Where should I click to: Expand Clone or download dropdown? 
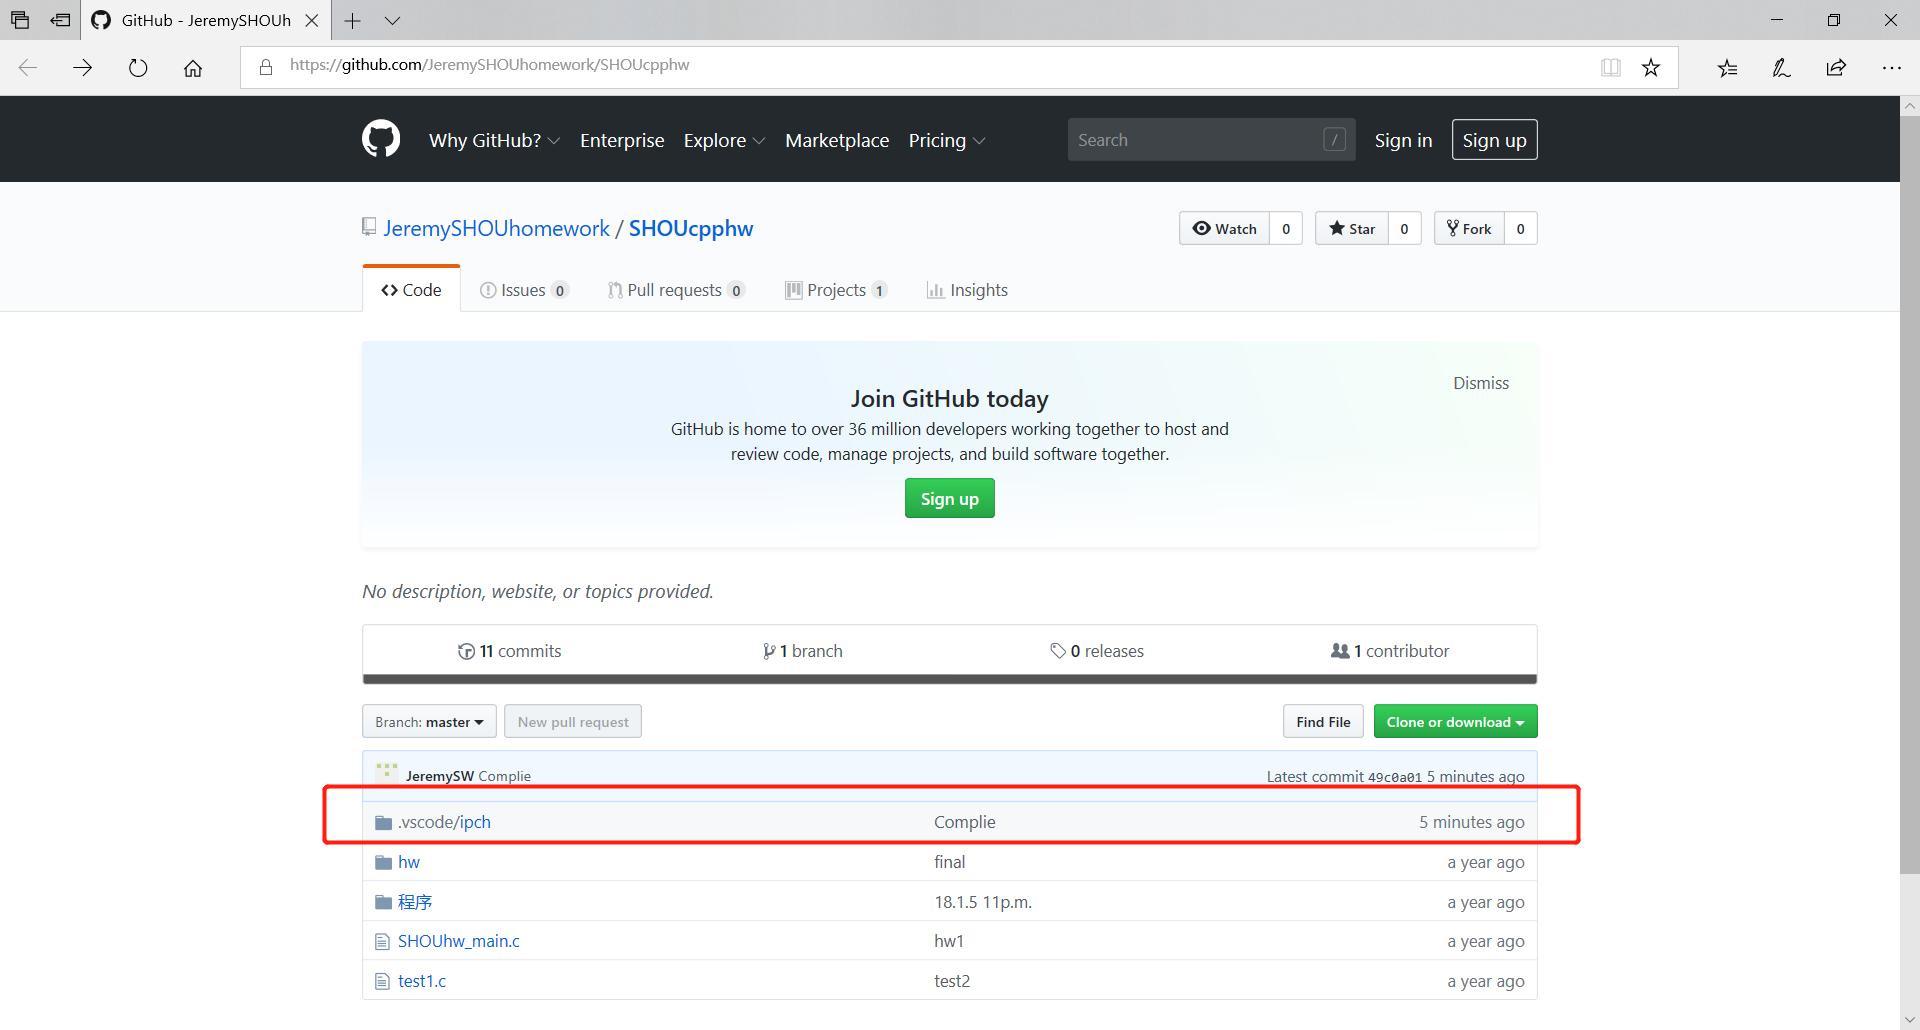coord(1455,722)
